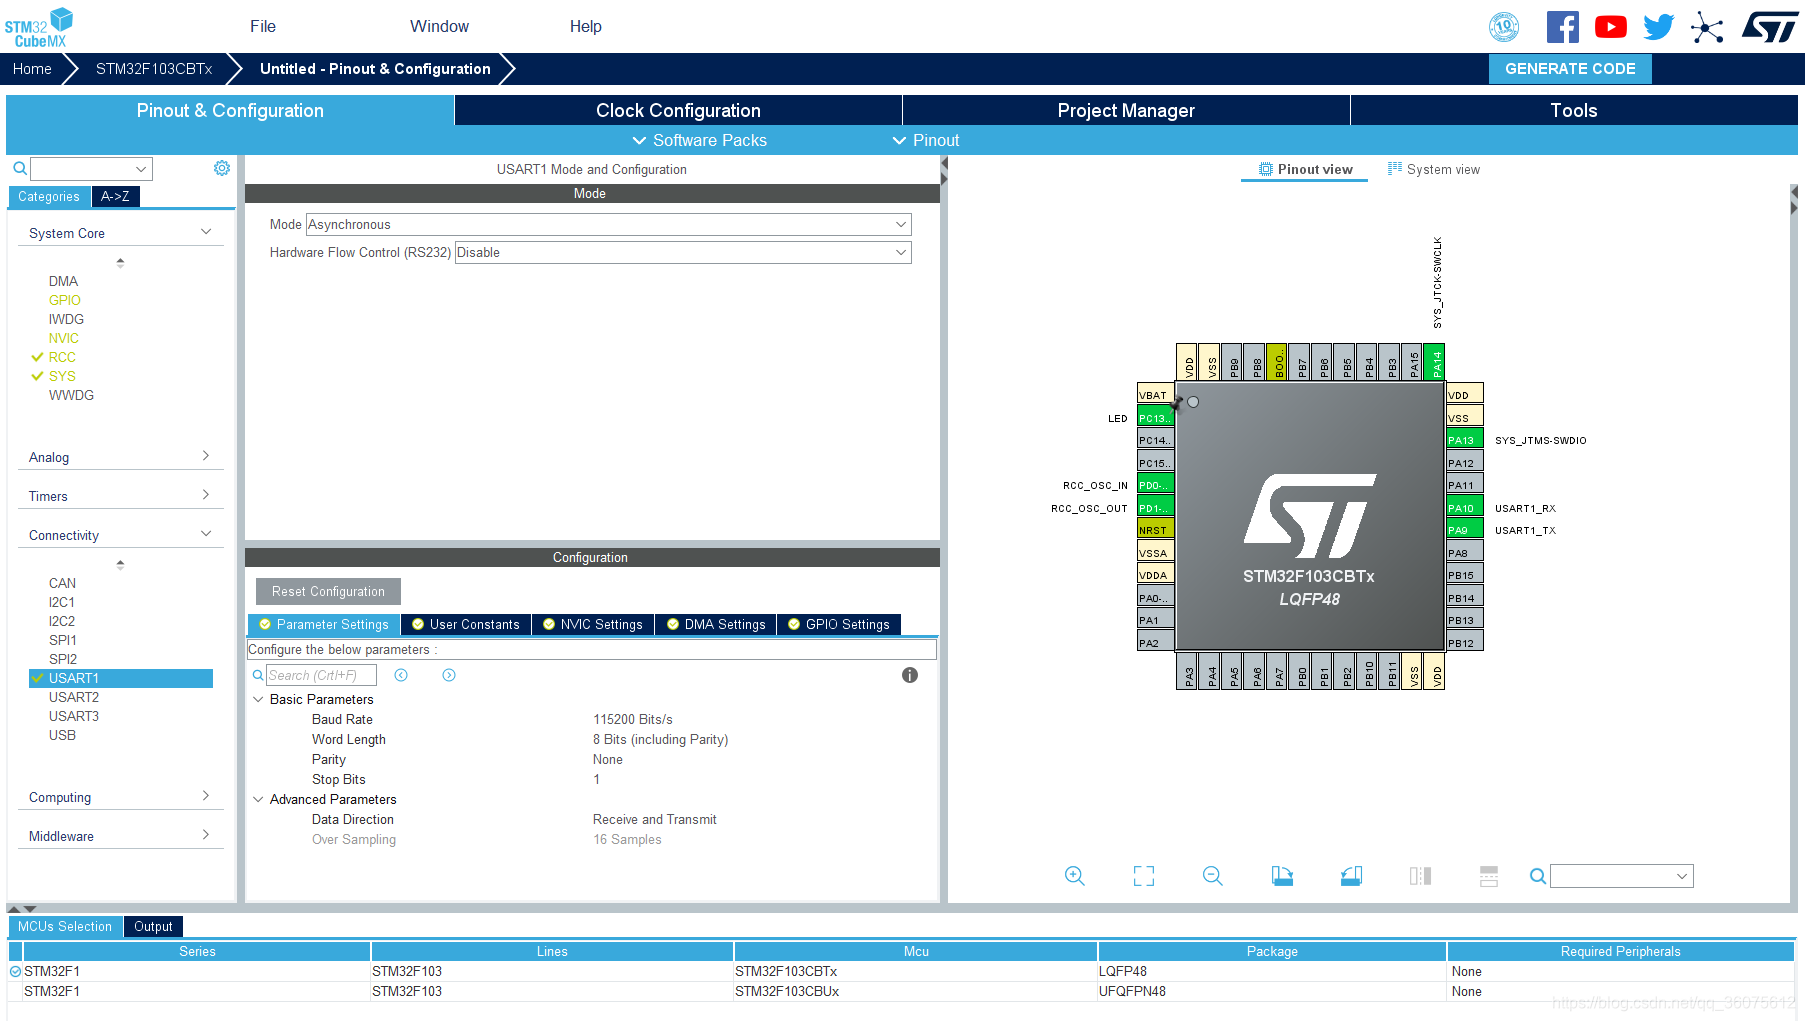
Task: Go to Home breadcrumb
Action: point(32,68)
